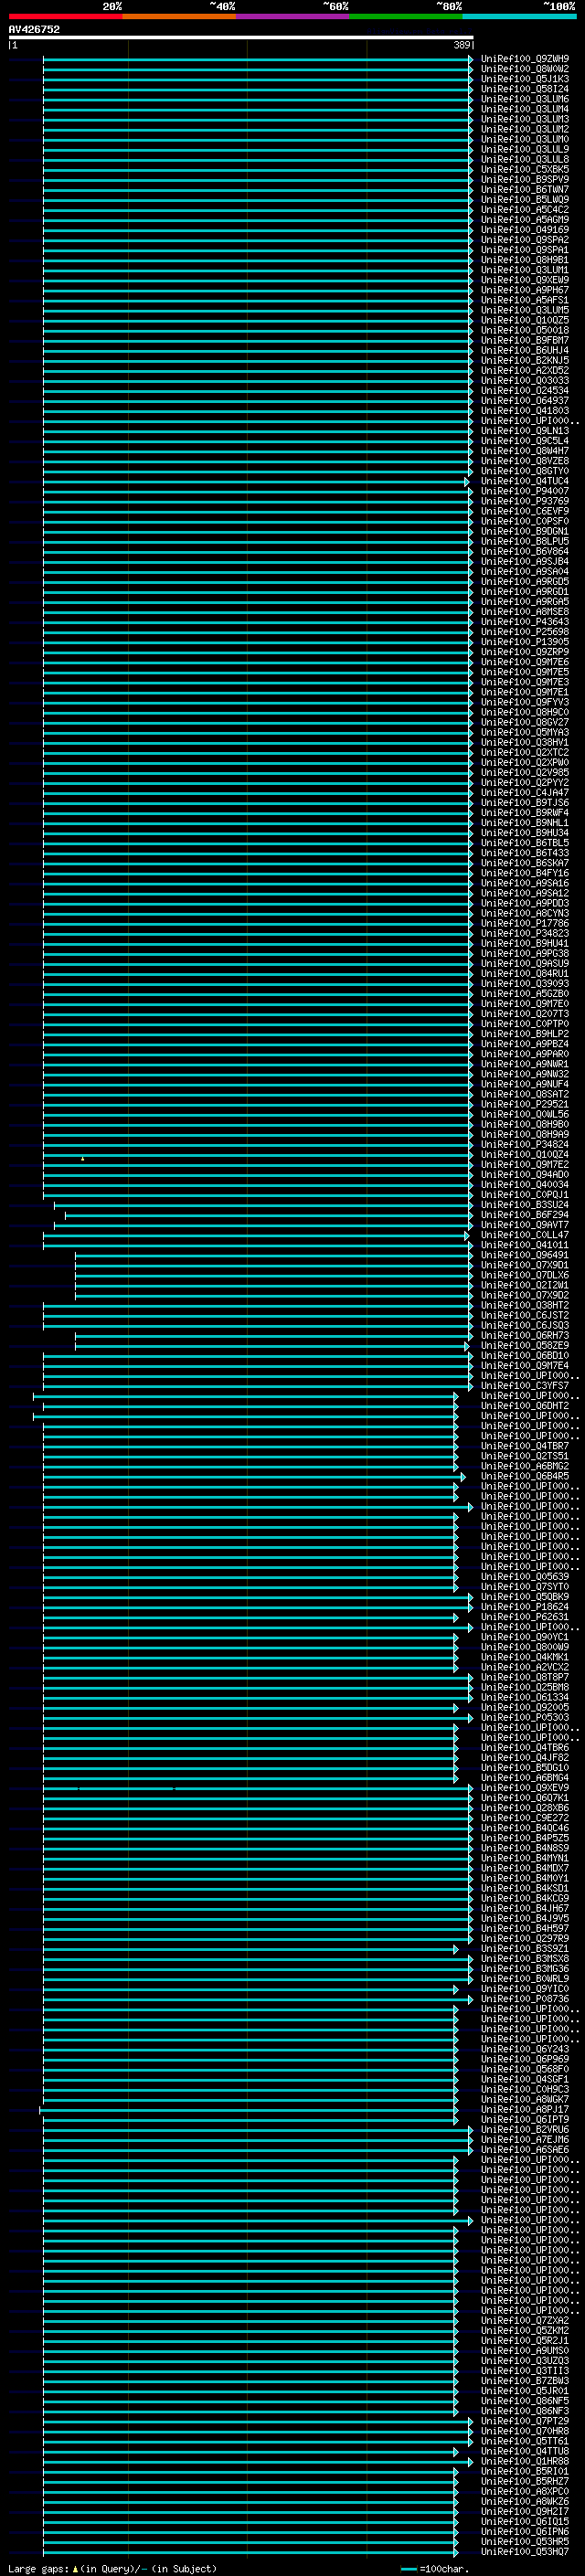Viewport: 585px width, 2576px height.
Task: Select hit label UniRef100_C0LL47
Action: pyautogui.click(x=525, y=1234)
